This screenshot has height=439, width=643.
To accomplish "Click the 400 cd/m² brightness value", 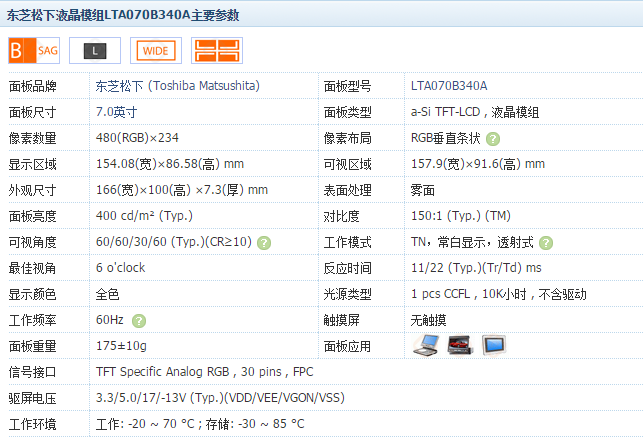I will [144, 216].
